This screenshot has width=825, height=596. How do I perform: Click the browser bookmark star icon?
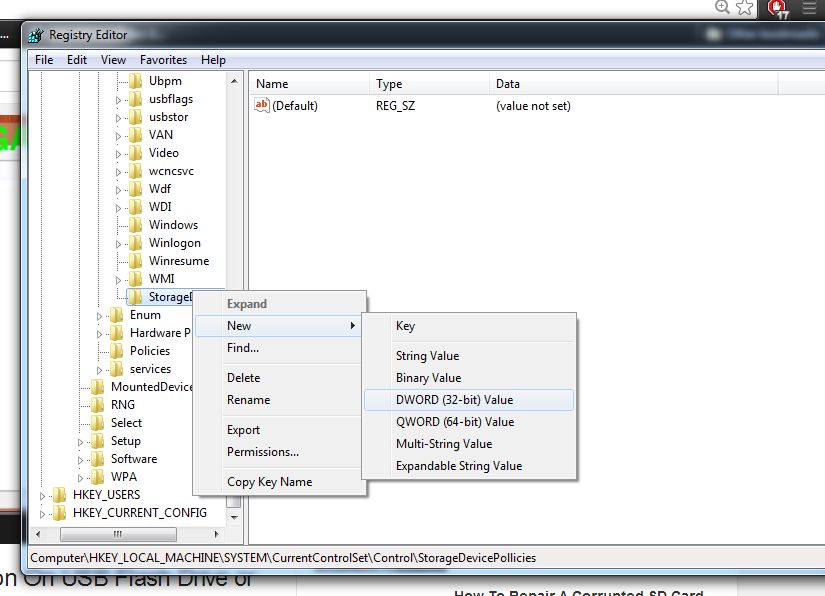tap(744, 7)
